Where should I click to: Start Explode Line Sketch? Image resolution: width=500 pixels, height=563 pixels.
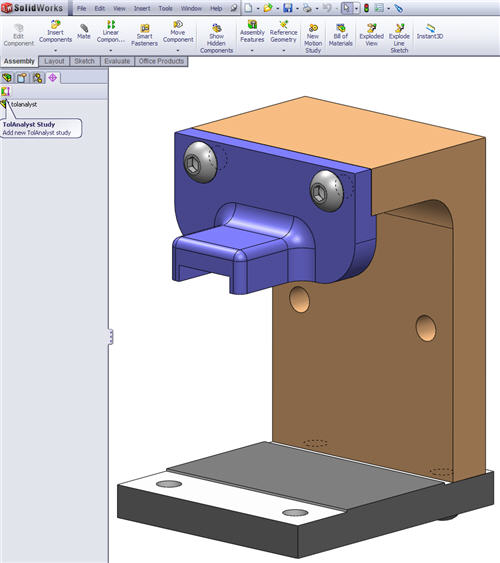[399, 38]
